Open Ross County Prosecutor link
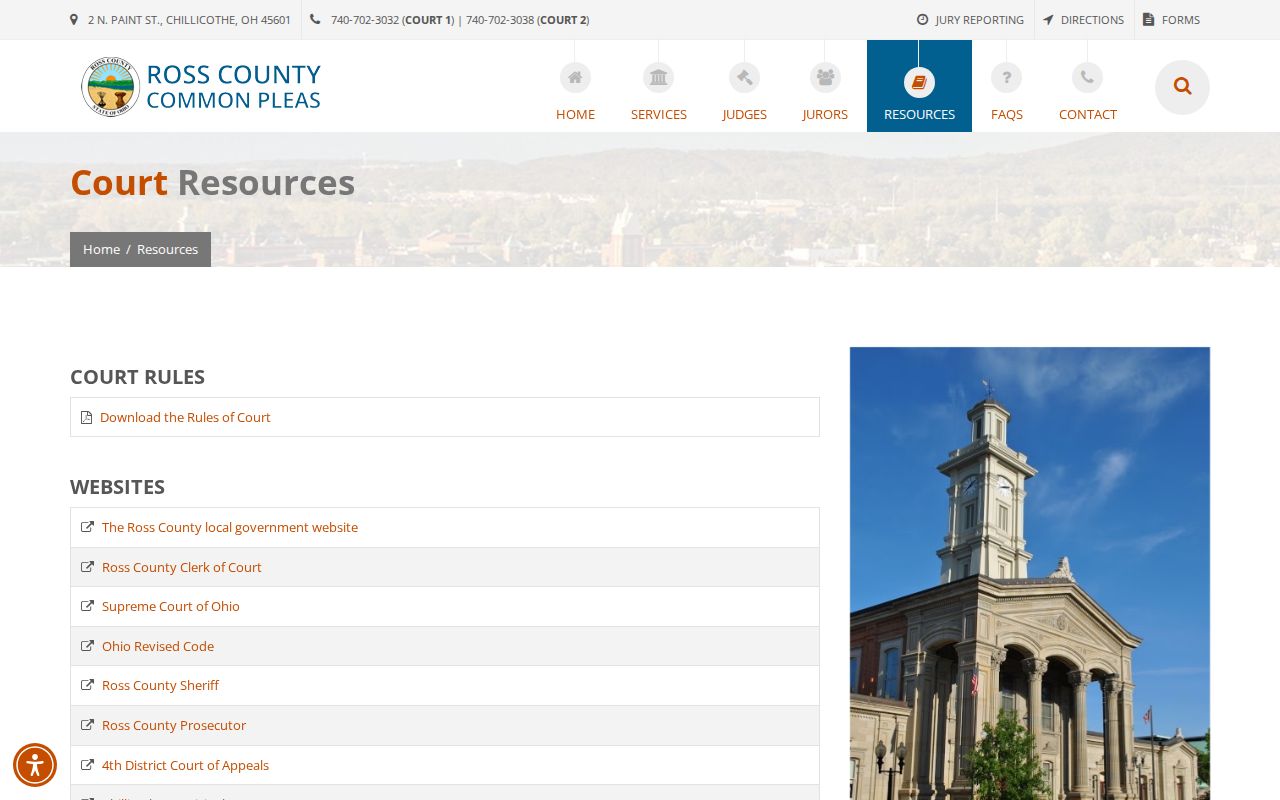The image size is (1280, 800). pos(173,725)
